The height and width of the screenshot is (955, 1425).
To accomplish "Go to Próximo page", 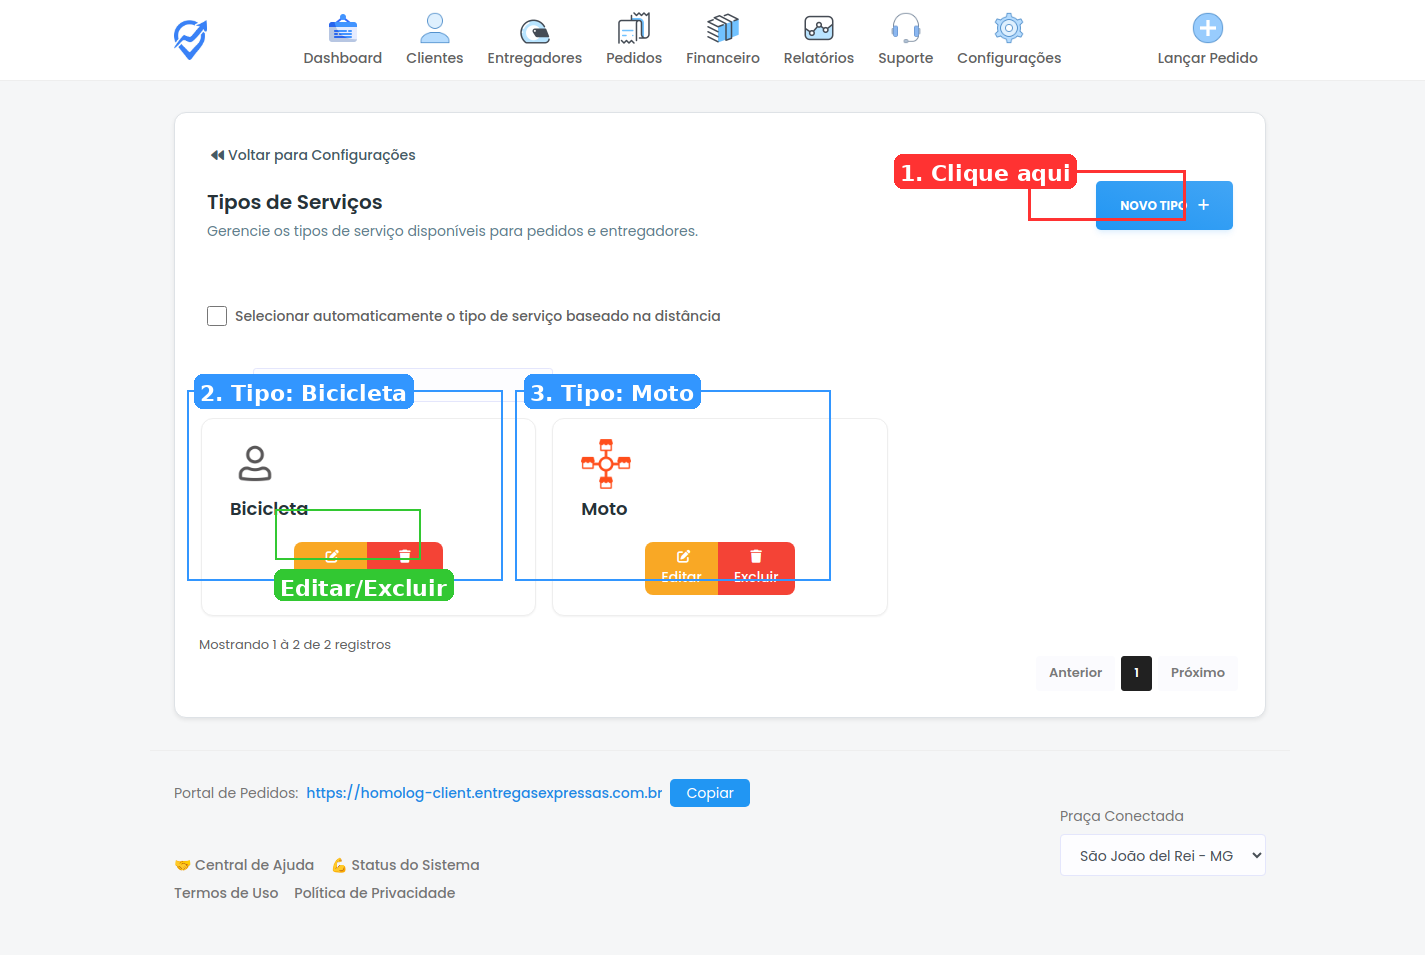I will 1197,673.
